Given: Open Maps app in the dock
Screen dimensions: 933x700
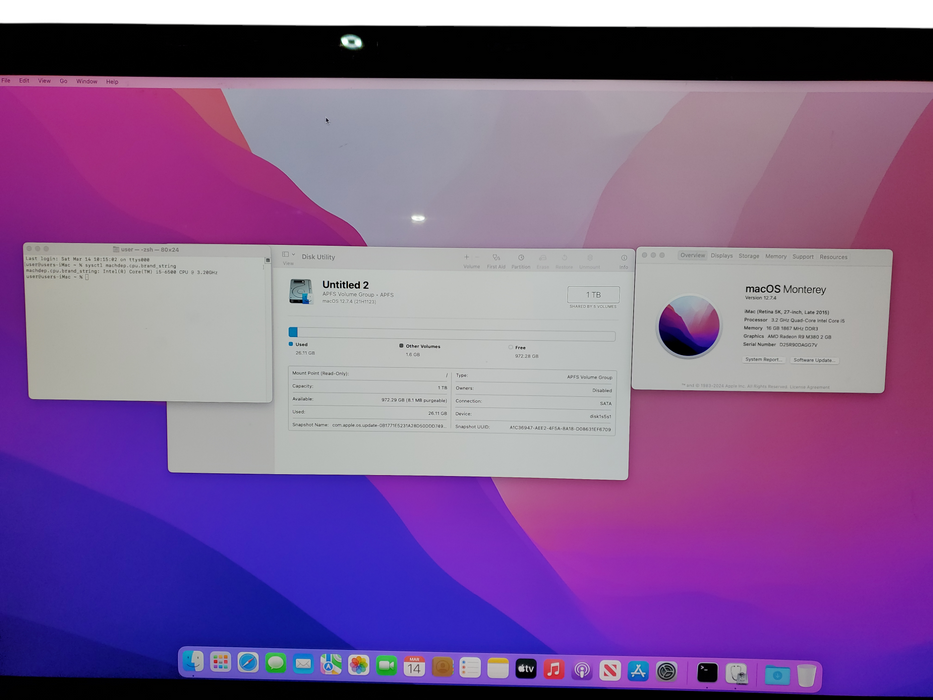Looking at the screenshot, I should click(331, 664).
